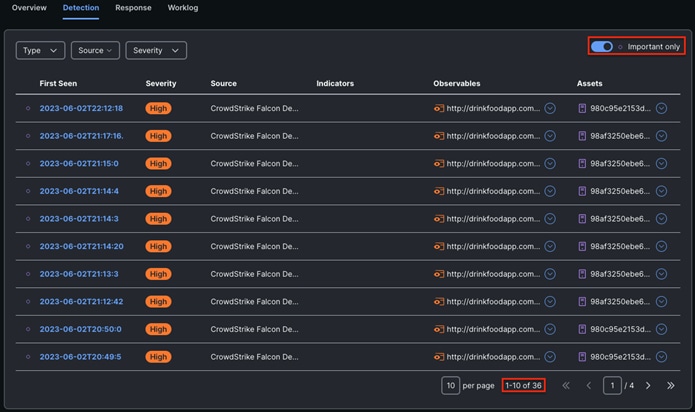This screenshot has width=695, height=412.
Task: Jump to the first page
Action: pos(566,385)
